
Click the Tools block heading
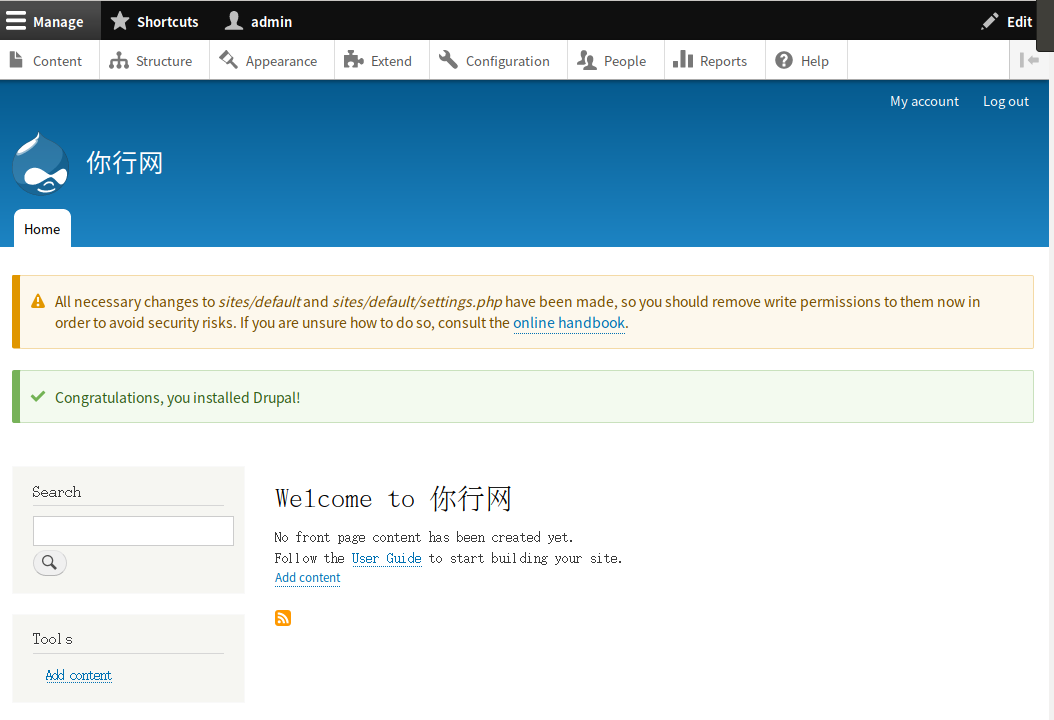tap(52, 639)
